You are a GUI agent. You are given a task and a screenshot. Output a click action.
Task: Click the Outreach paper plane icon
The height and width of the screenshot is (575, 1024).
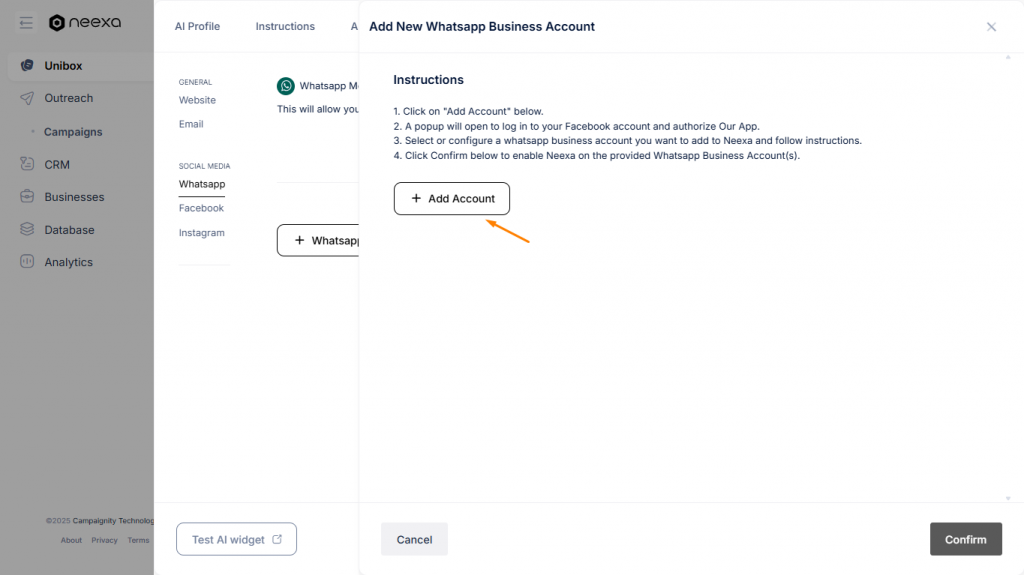27,98
